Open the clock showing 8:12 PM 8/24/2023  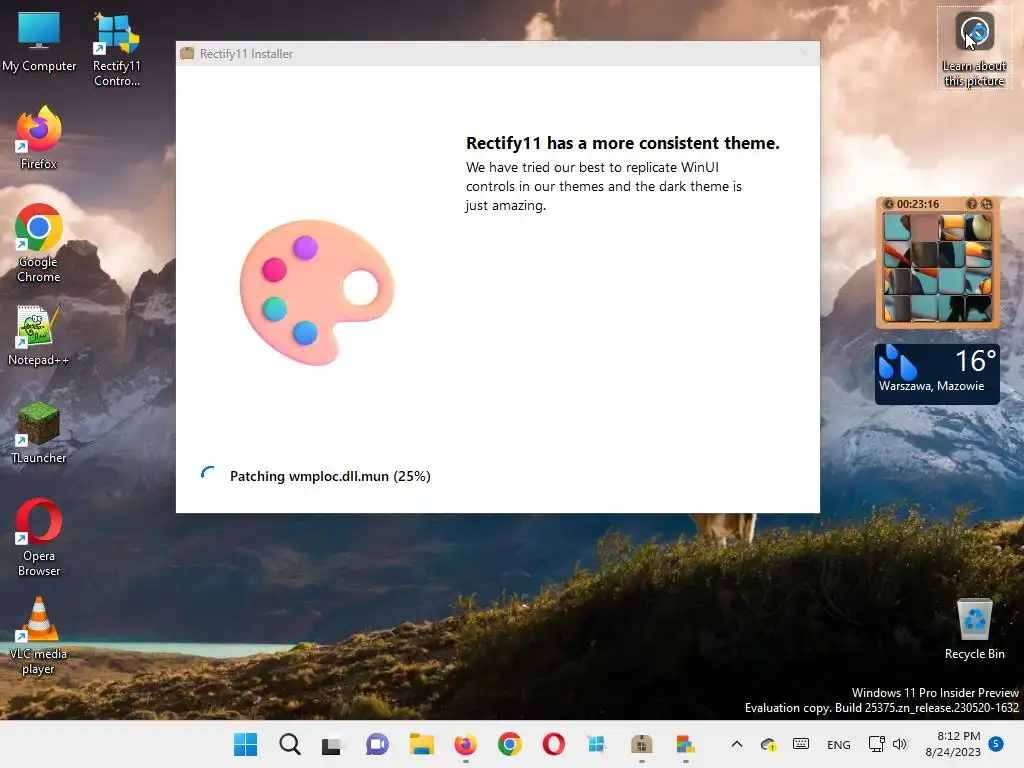click(953, 744)
